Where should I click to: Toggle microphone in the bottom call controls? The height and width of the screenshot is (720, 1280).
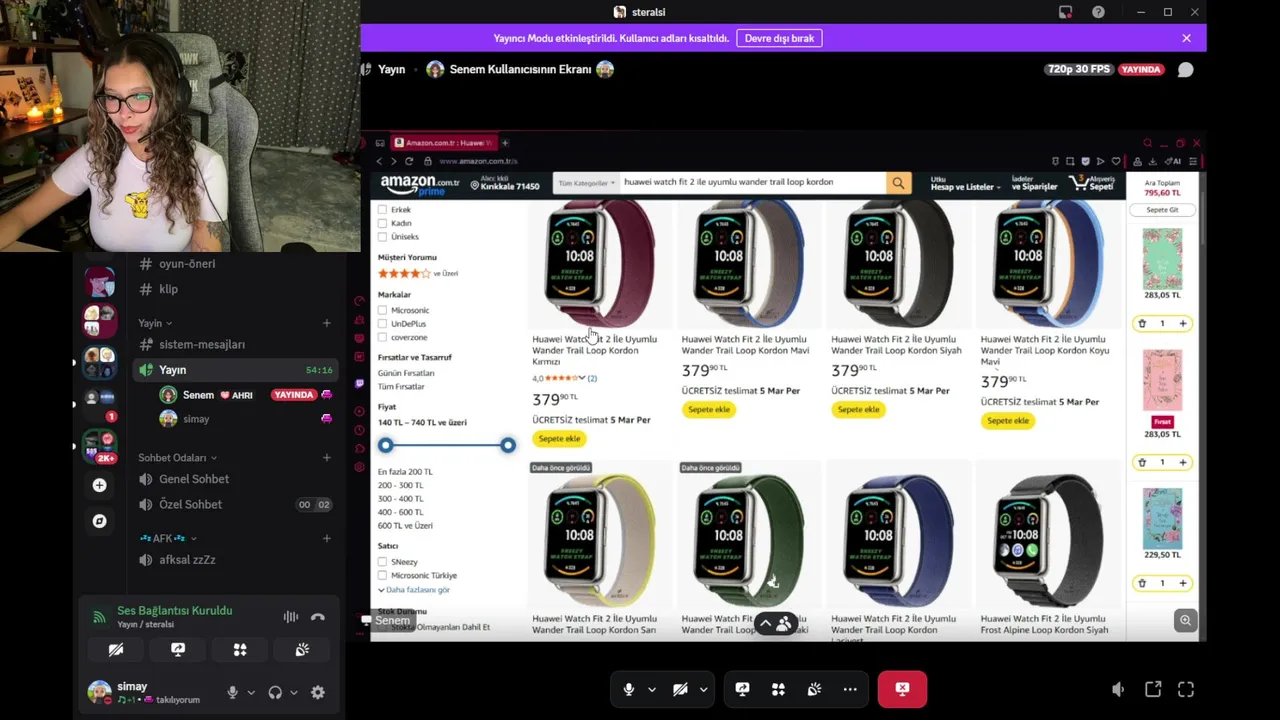(629, 689)
